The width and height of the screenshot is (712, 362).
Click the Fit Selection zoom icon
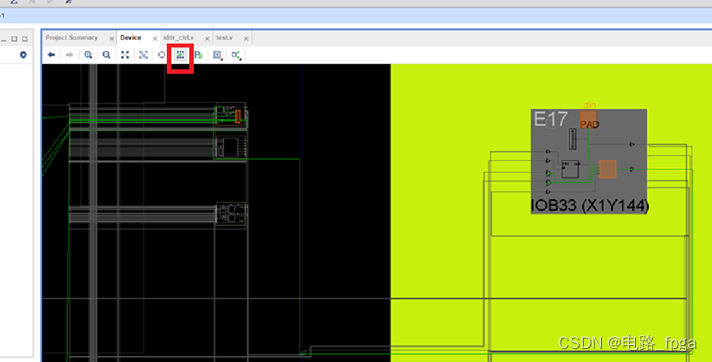click(143, 55)
